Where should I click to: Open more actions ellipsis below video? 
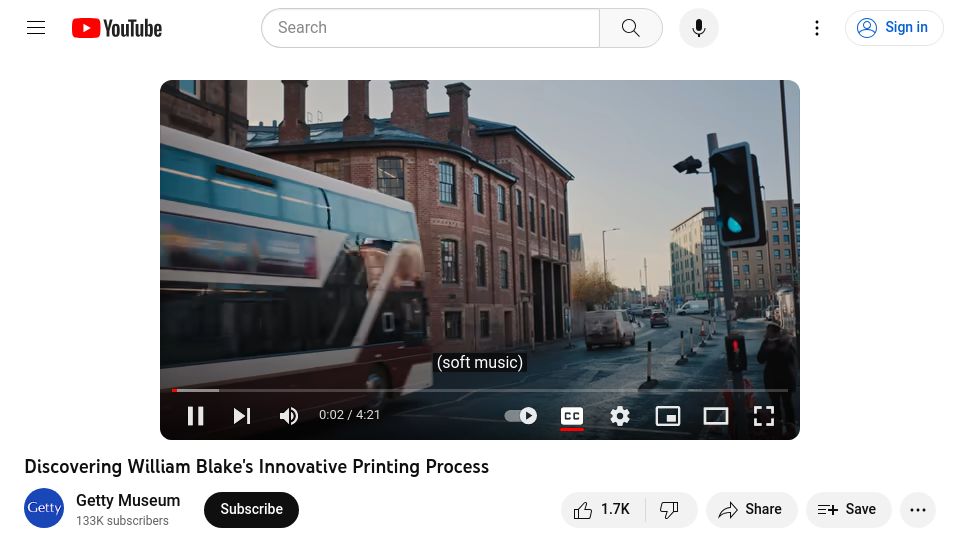click(918, 509)
